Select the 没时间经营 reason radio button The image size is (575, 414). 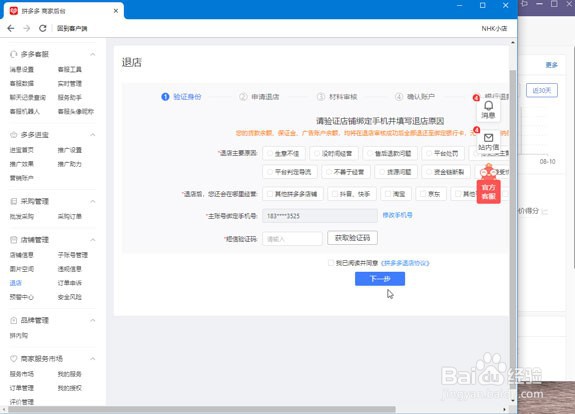coord(317,153)
